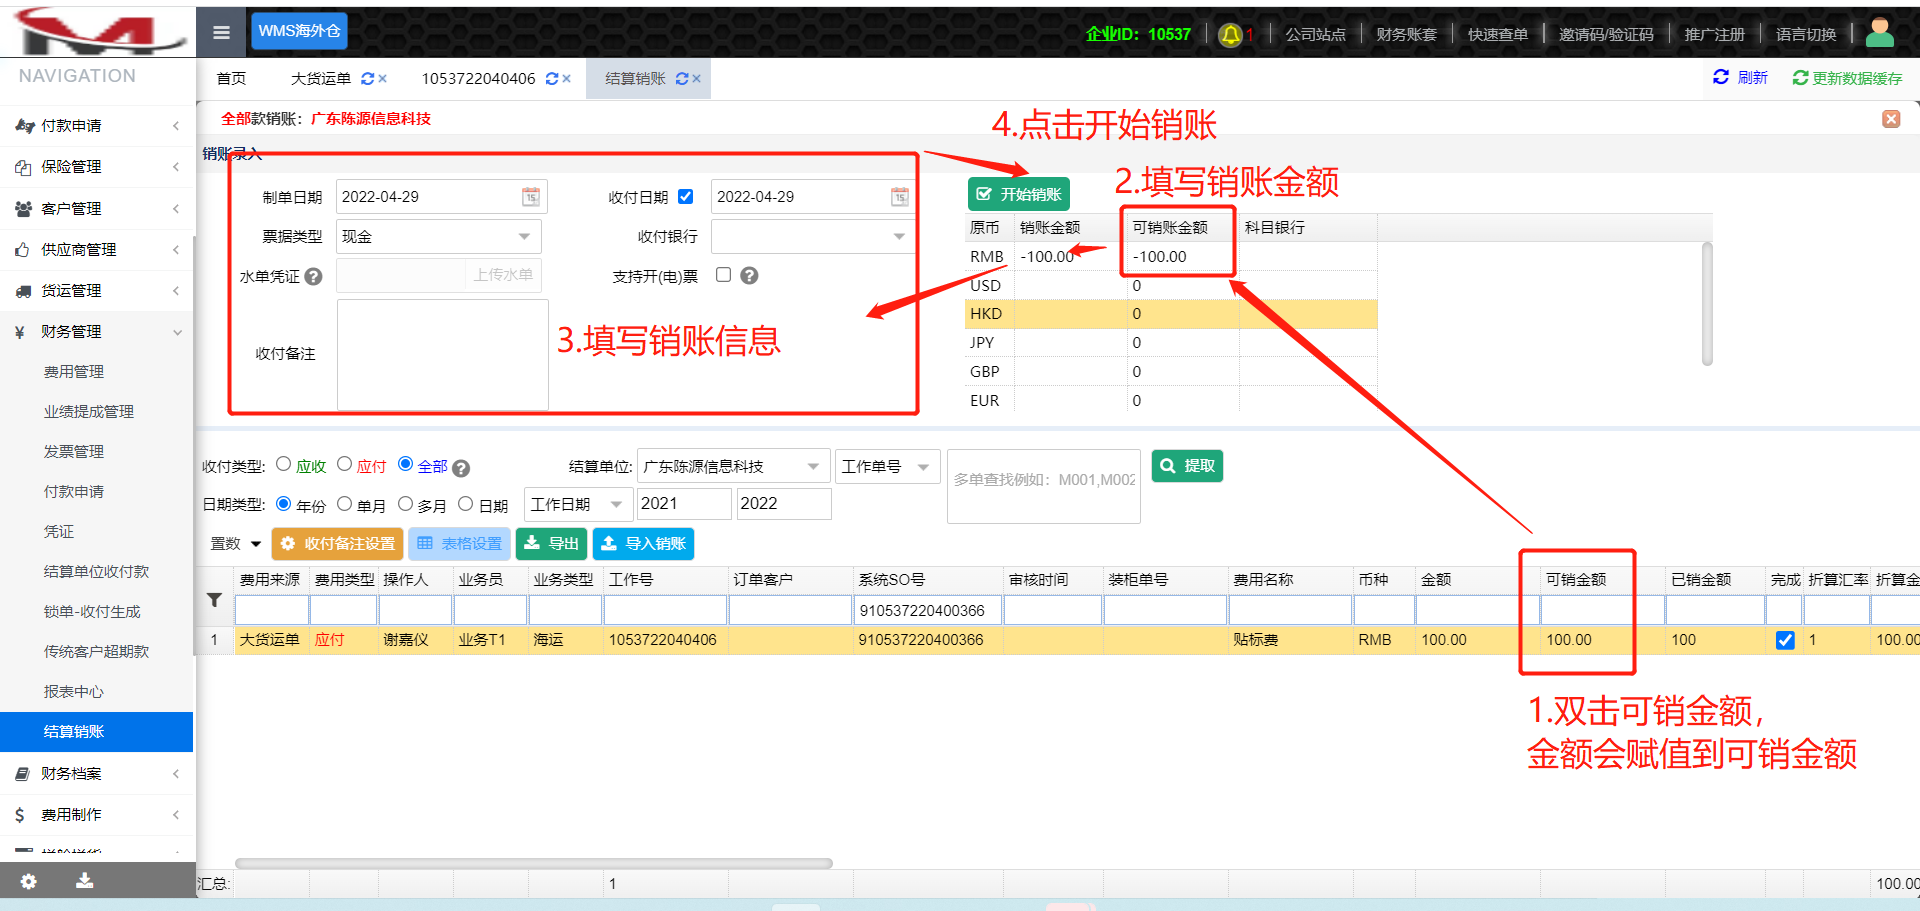Toggle the 收付日期 checkbox
The width and height of the screenshot is (1920, 911).
point(686,197)
